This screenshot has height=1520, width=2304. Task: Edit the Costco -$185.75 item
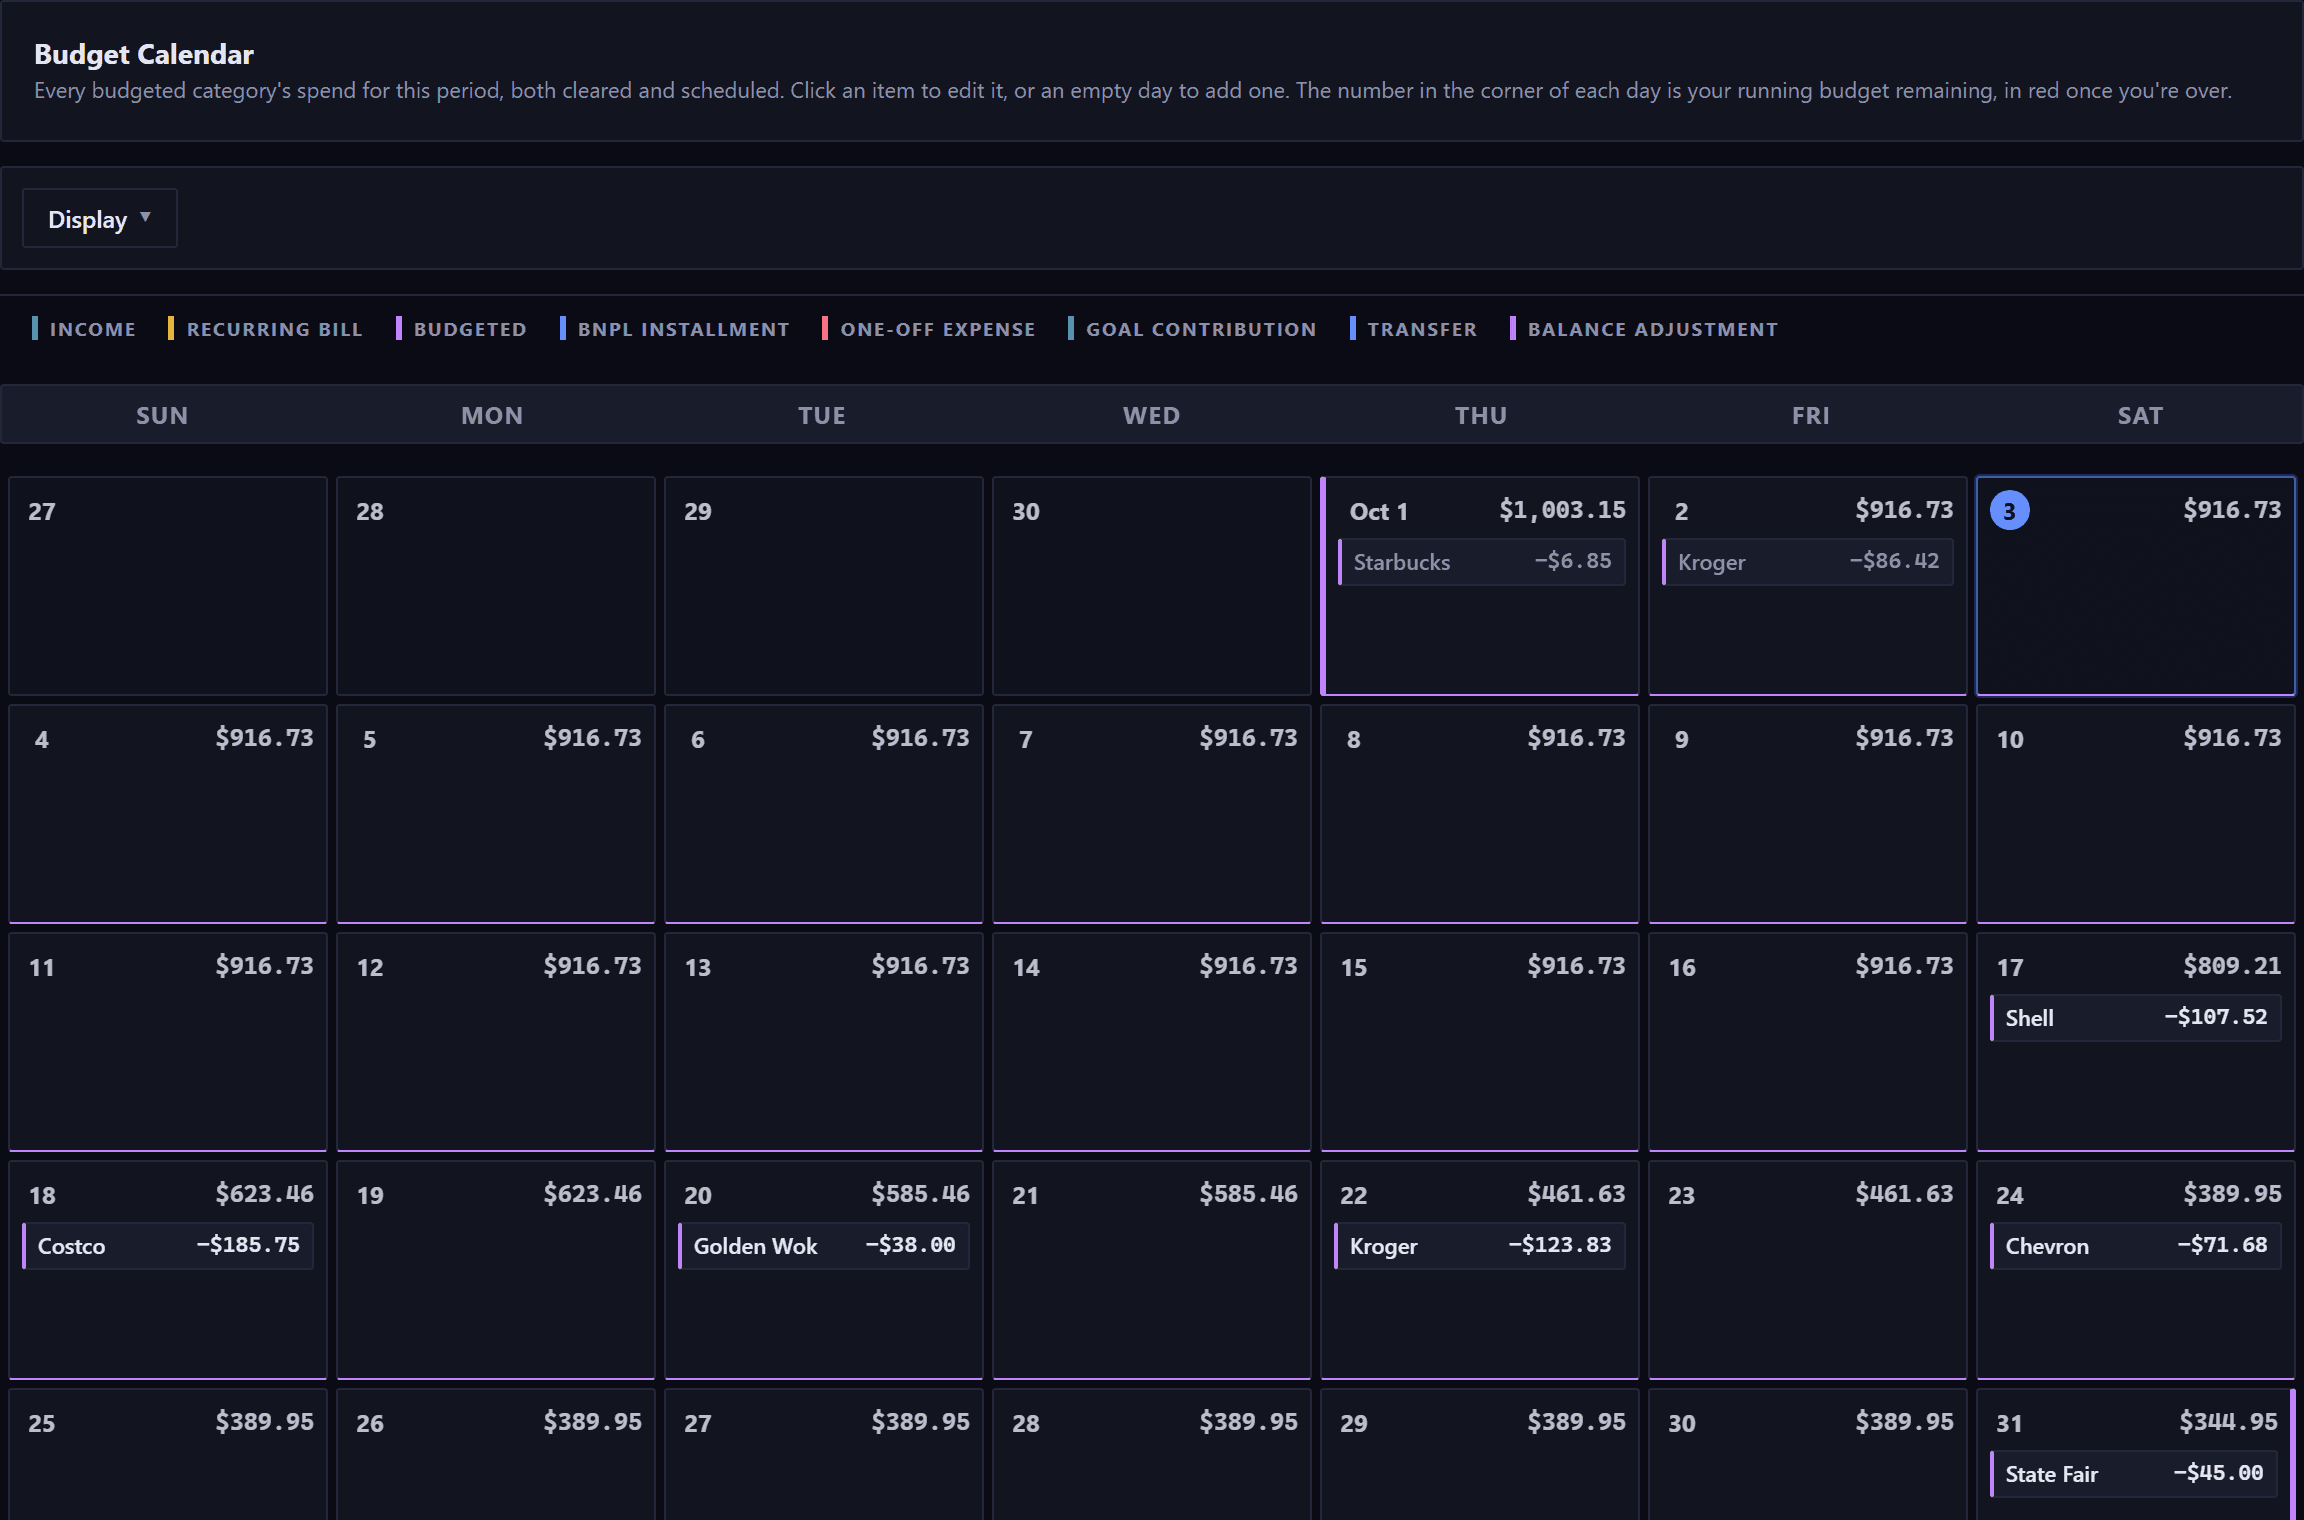click(x=168, y=1246)
